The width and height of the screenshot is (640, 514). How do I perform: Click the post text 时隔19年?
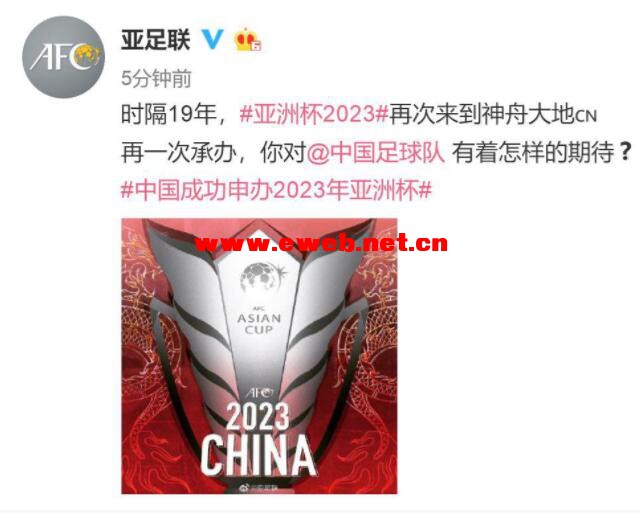click(x=168, y=114)
